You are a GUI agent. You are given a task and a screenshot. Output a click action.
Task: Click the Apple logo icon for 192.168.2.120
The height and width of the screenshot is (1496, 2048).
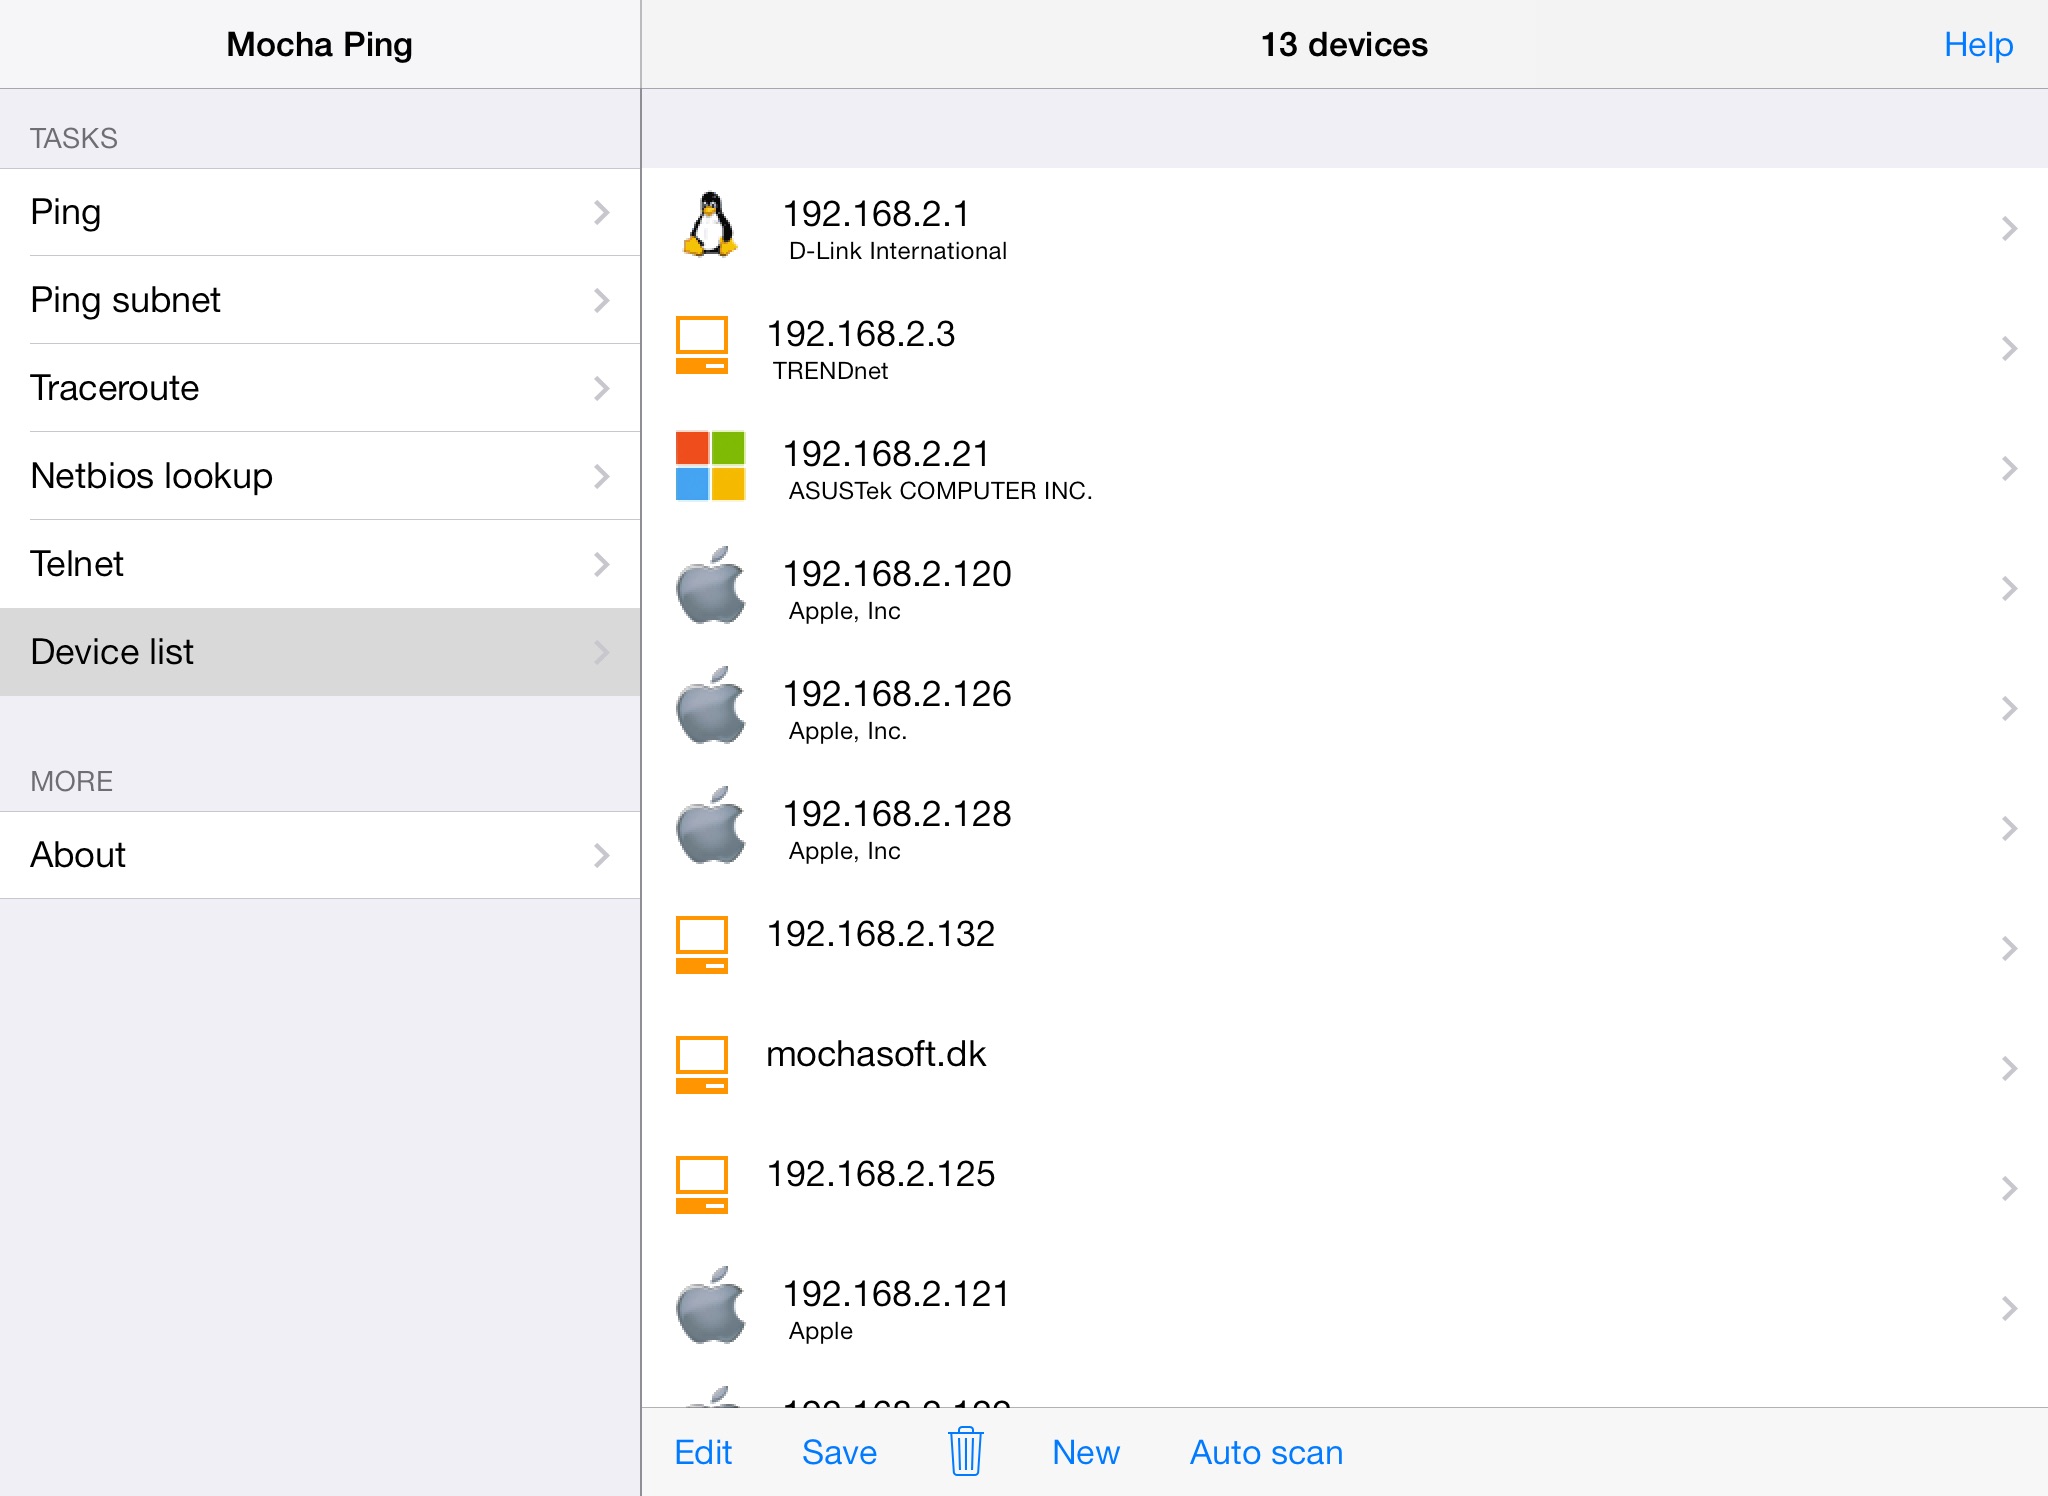[710, 586]
